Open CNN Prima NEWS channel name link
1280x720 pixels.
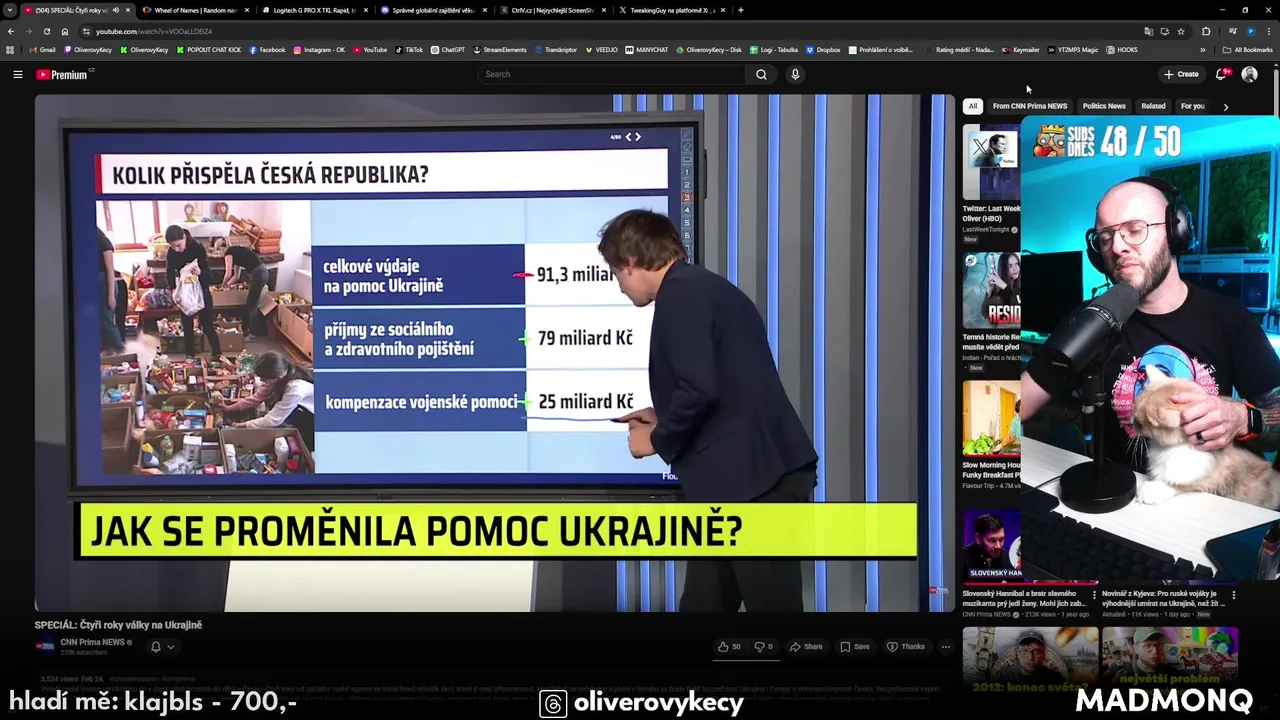(x=92, y=642)
